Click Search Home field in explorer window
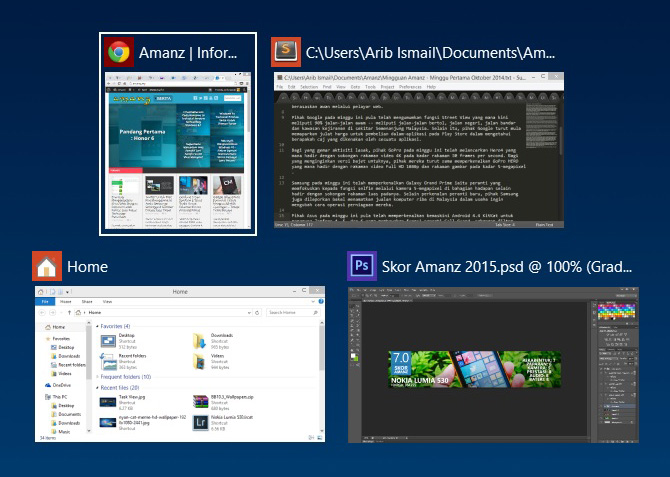The width and height of the screenshot is (670, 477). [x=293, y=312]
